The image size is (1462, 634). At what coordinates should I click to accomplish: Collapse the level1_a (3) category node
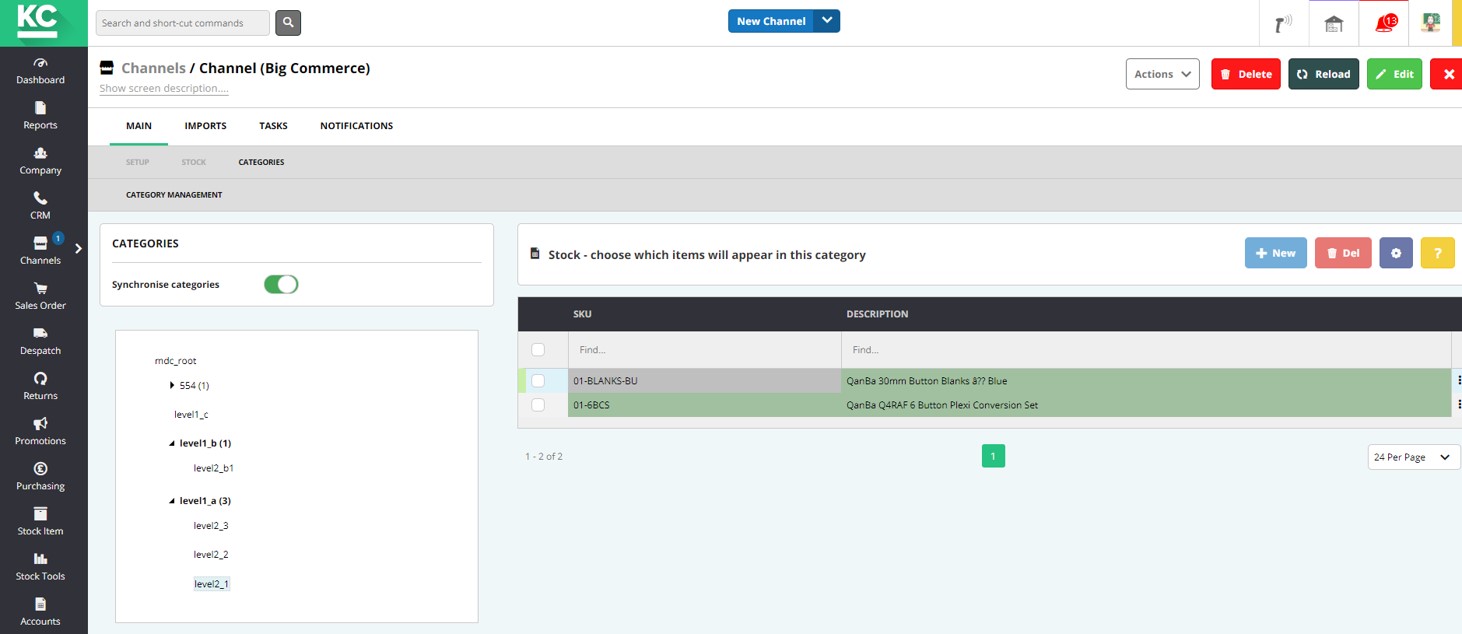coord(172,501)
